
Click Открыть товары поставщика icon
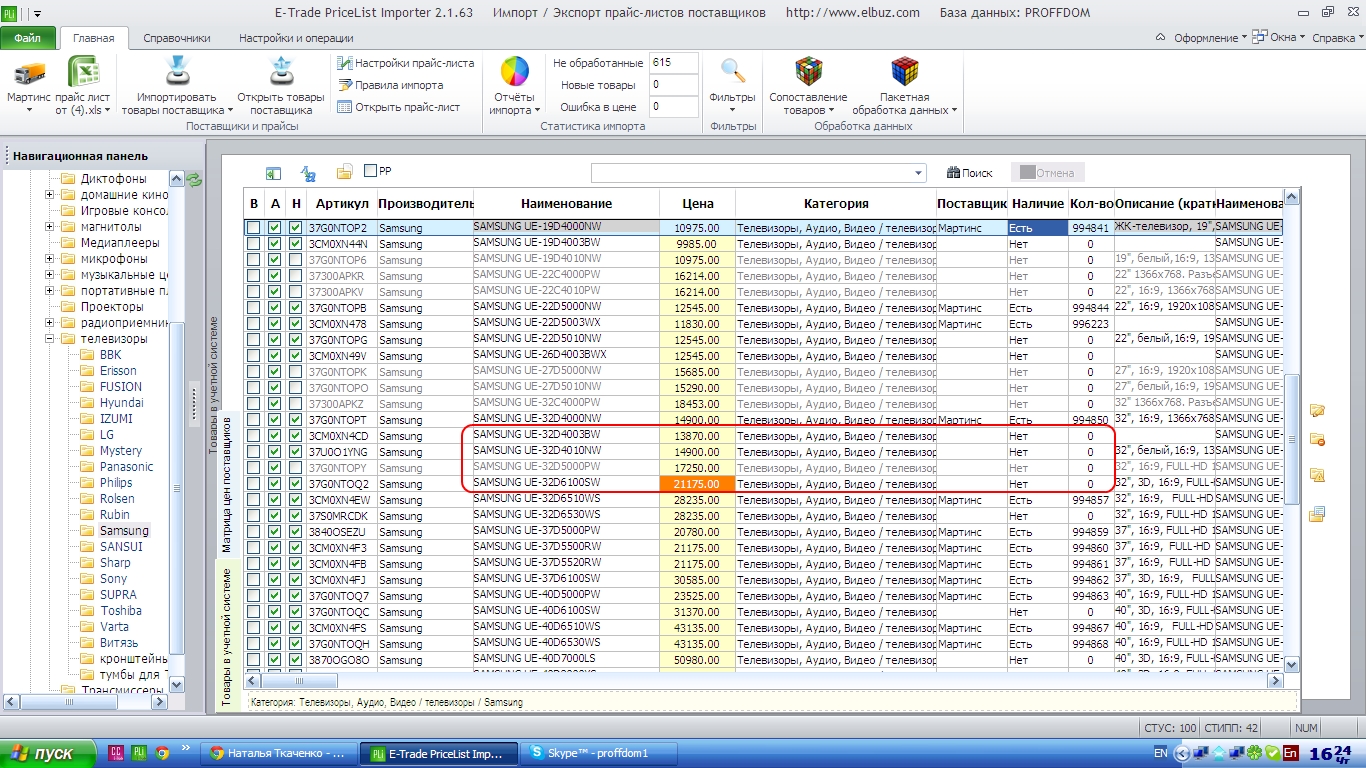[x=281, y=72]
